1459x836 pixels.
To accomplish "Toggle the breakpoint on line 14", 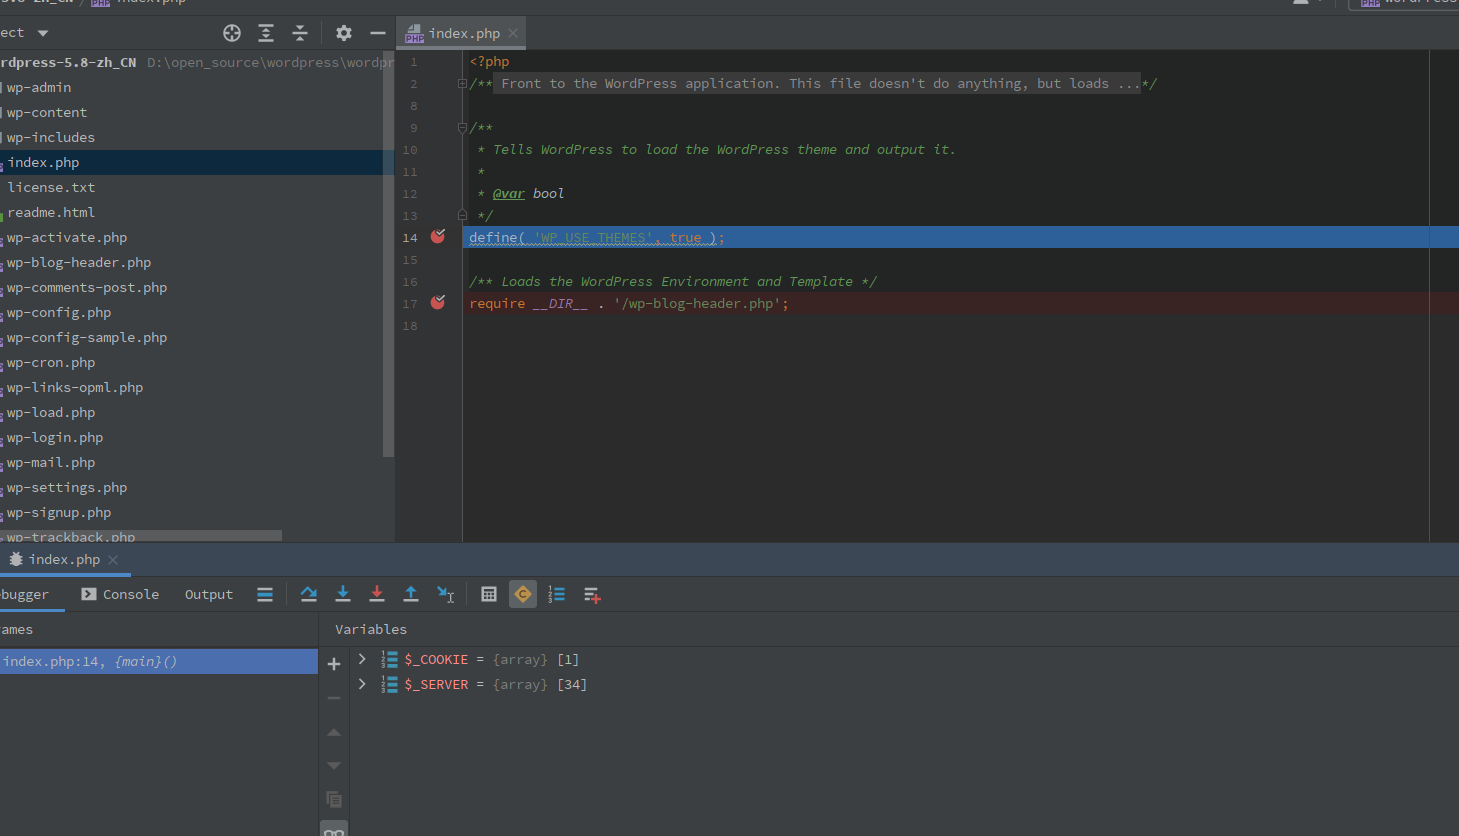I will point(438,237).
